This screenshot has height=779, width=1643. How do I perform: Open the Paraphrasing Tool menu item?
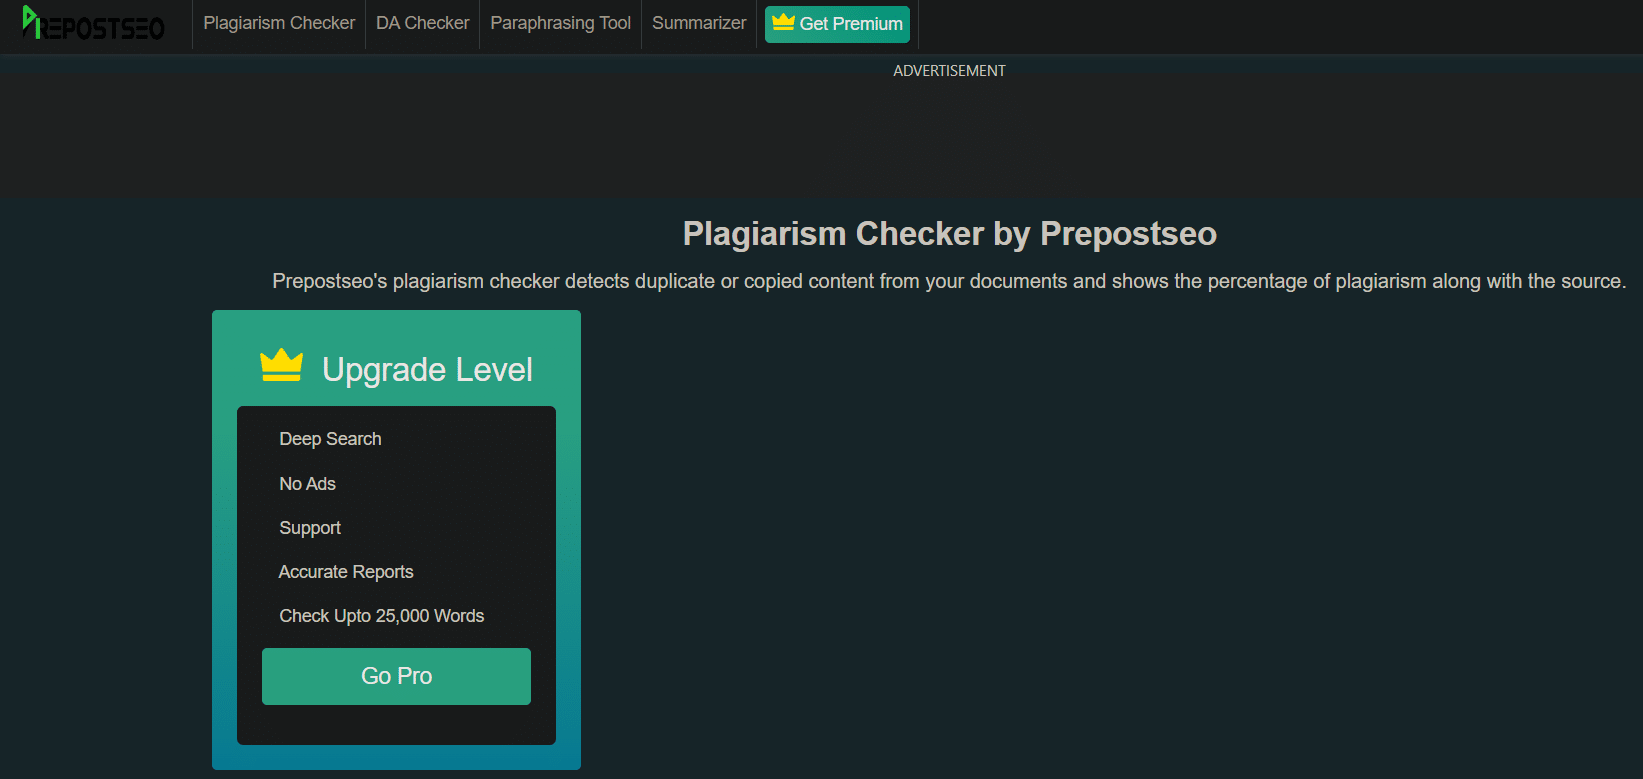(x=560, y=23)
